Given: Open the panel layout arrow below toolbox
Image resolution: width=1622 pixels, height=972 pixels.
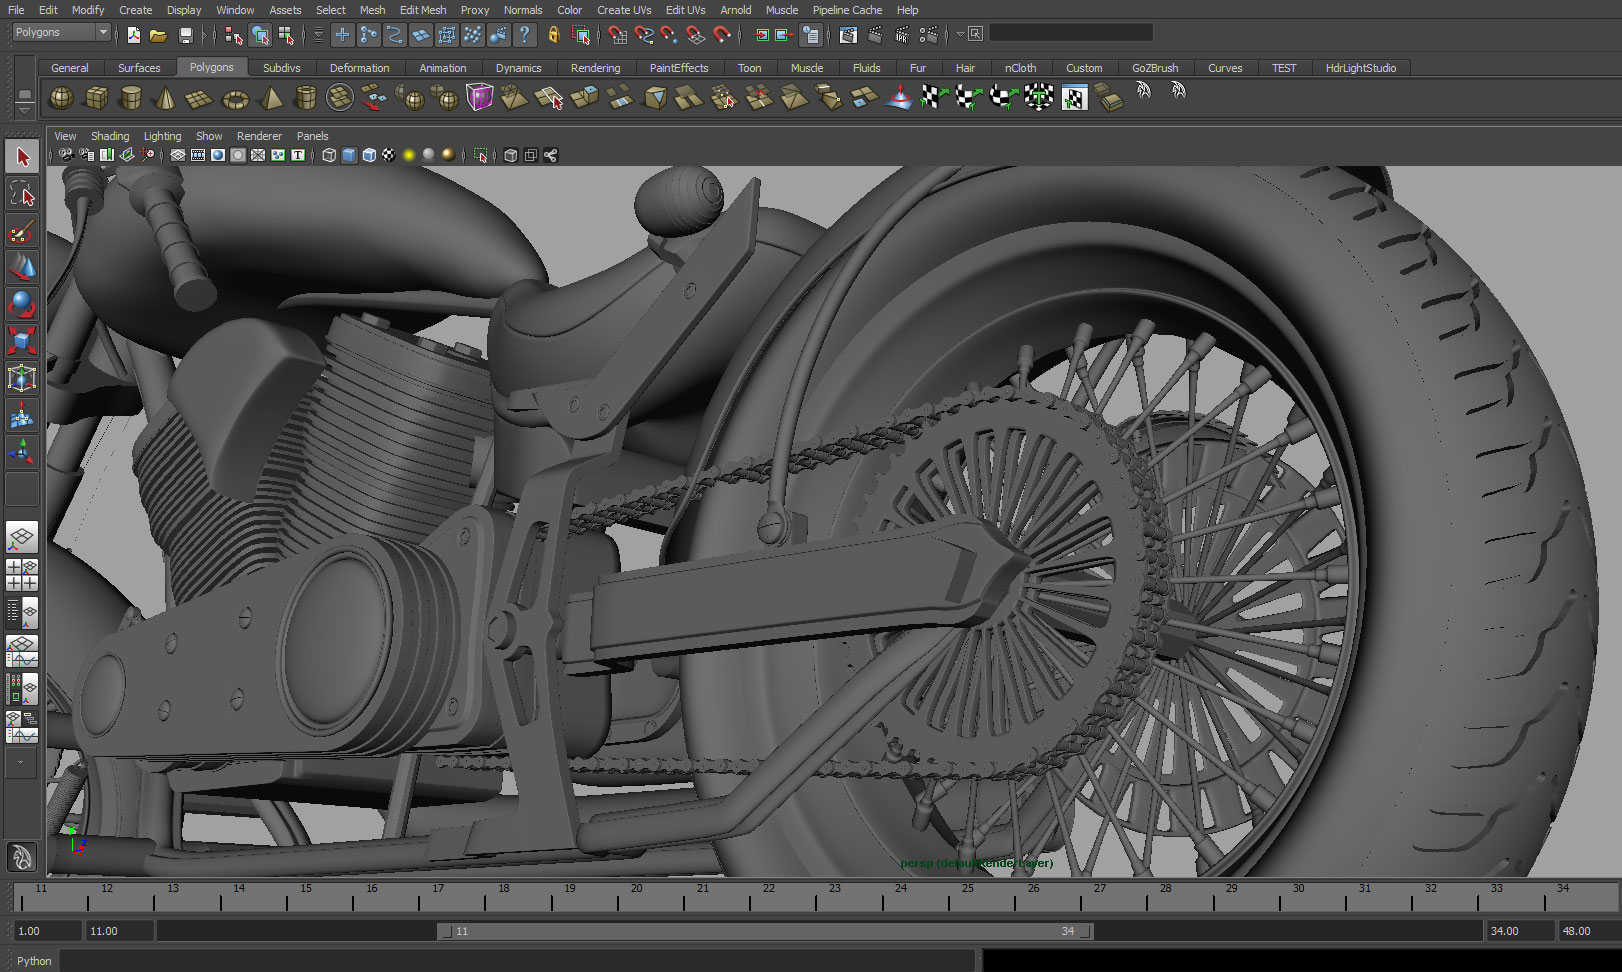Looking at the screenshot, I should tap(21, 762).
